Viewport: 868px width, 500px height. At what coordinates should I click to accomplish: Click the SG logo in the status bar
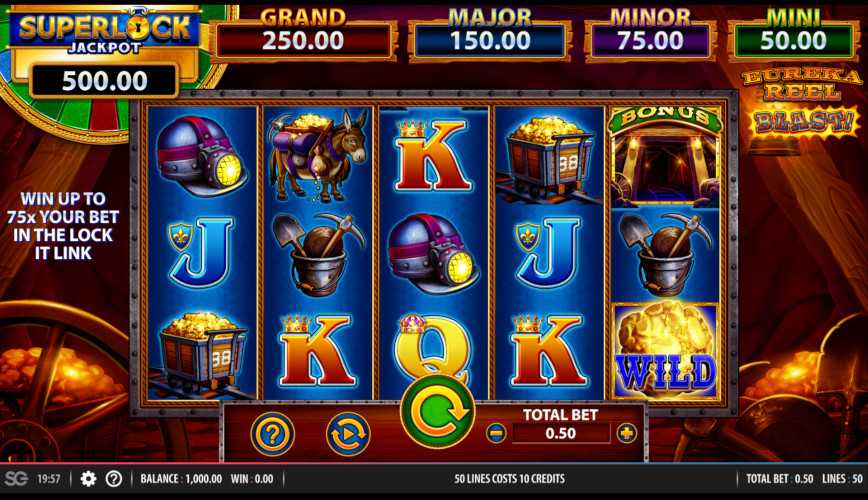[16, 478]
